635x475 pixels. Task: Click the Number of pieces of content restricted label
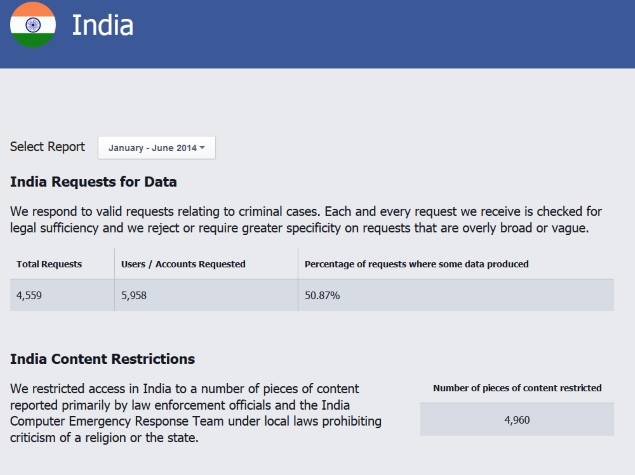pyautogui.click(x=517, y=388)
